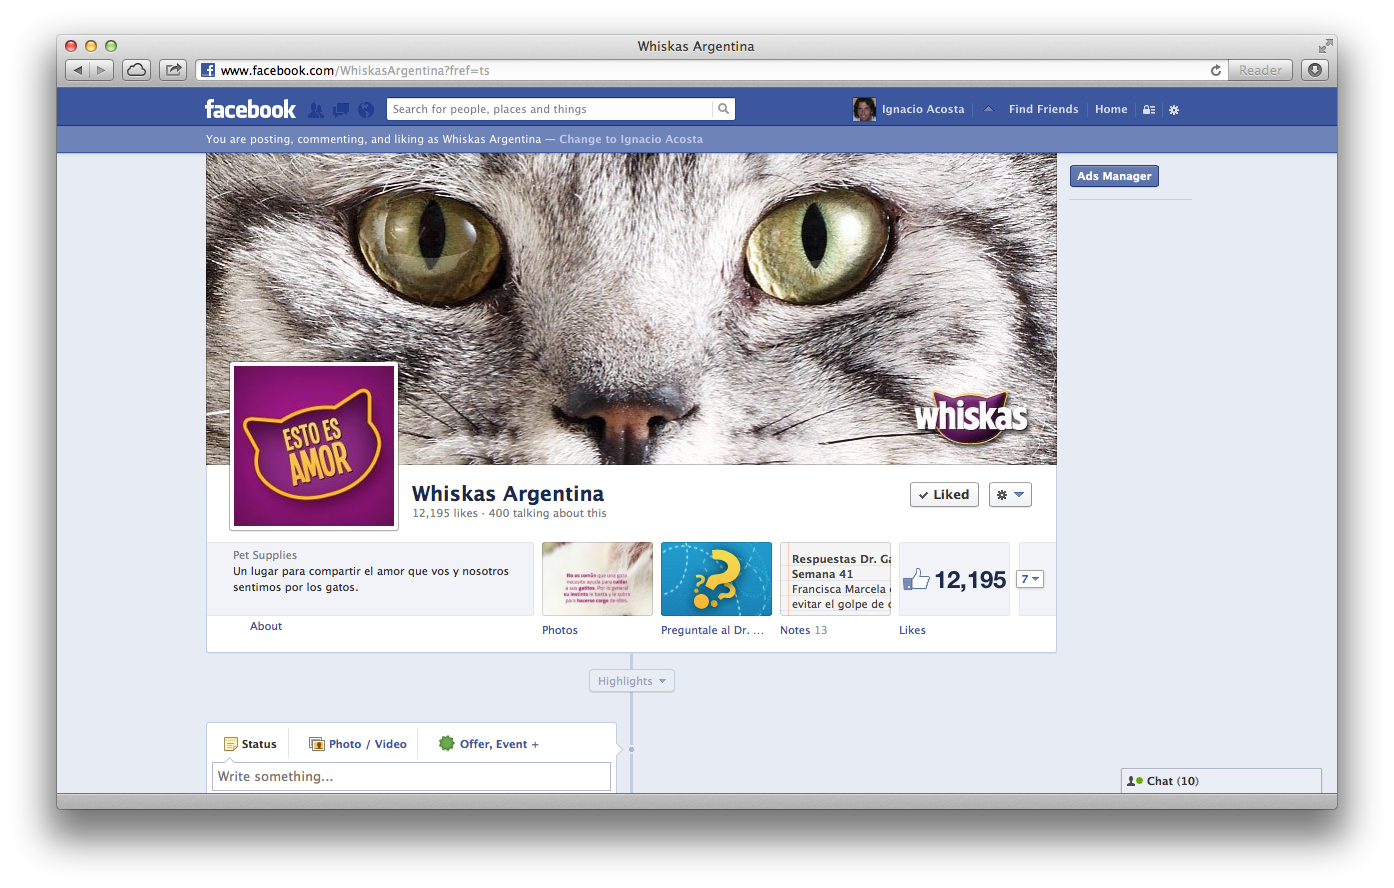
Task: Click the Share button in the toolbar
Action: (x=173, y=70)
